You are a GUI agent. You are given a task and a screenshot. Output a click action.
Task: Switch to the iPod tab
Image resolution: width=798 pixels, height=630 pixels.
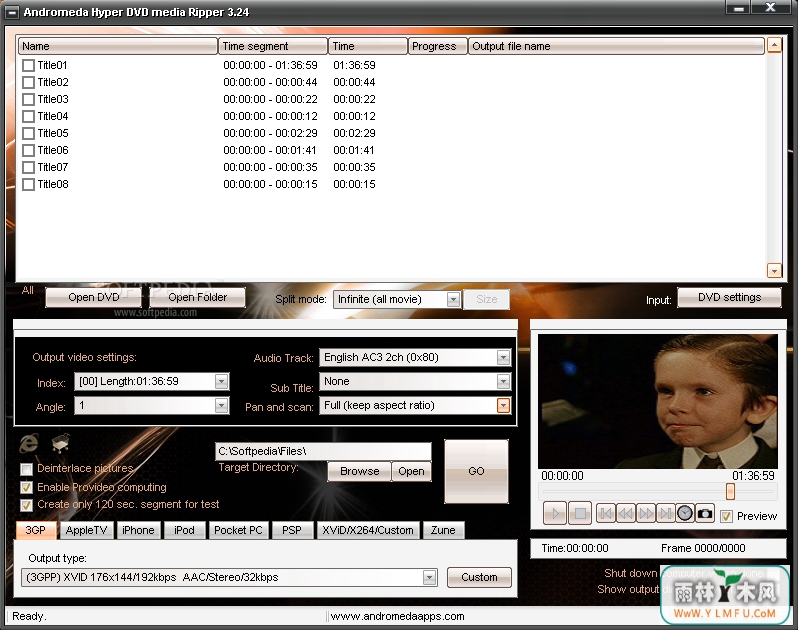[184, 530]
